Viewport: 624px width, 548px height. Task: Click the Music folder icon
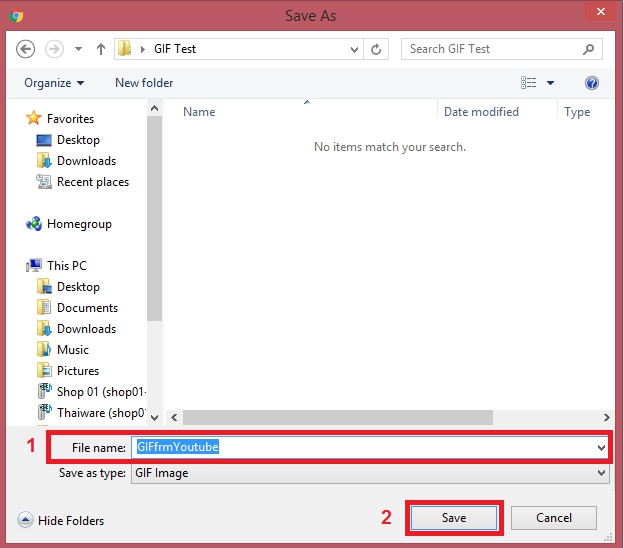(44, 349)
